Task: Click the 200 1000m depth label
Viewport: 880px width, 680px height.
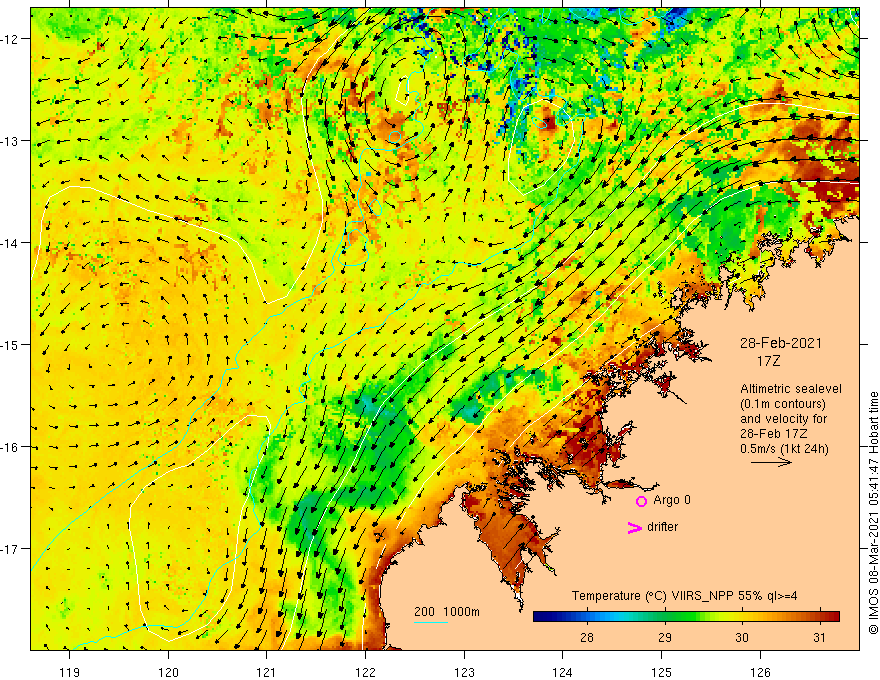Action: pos(447,612)
